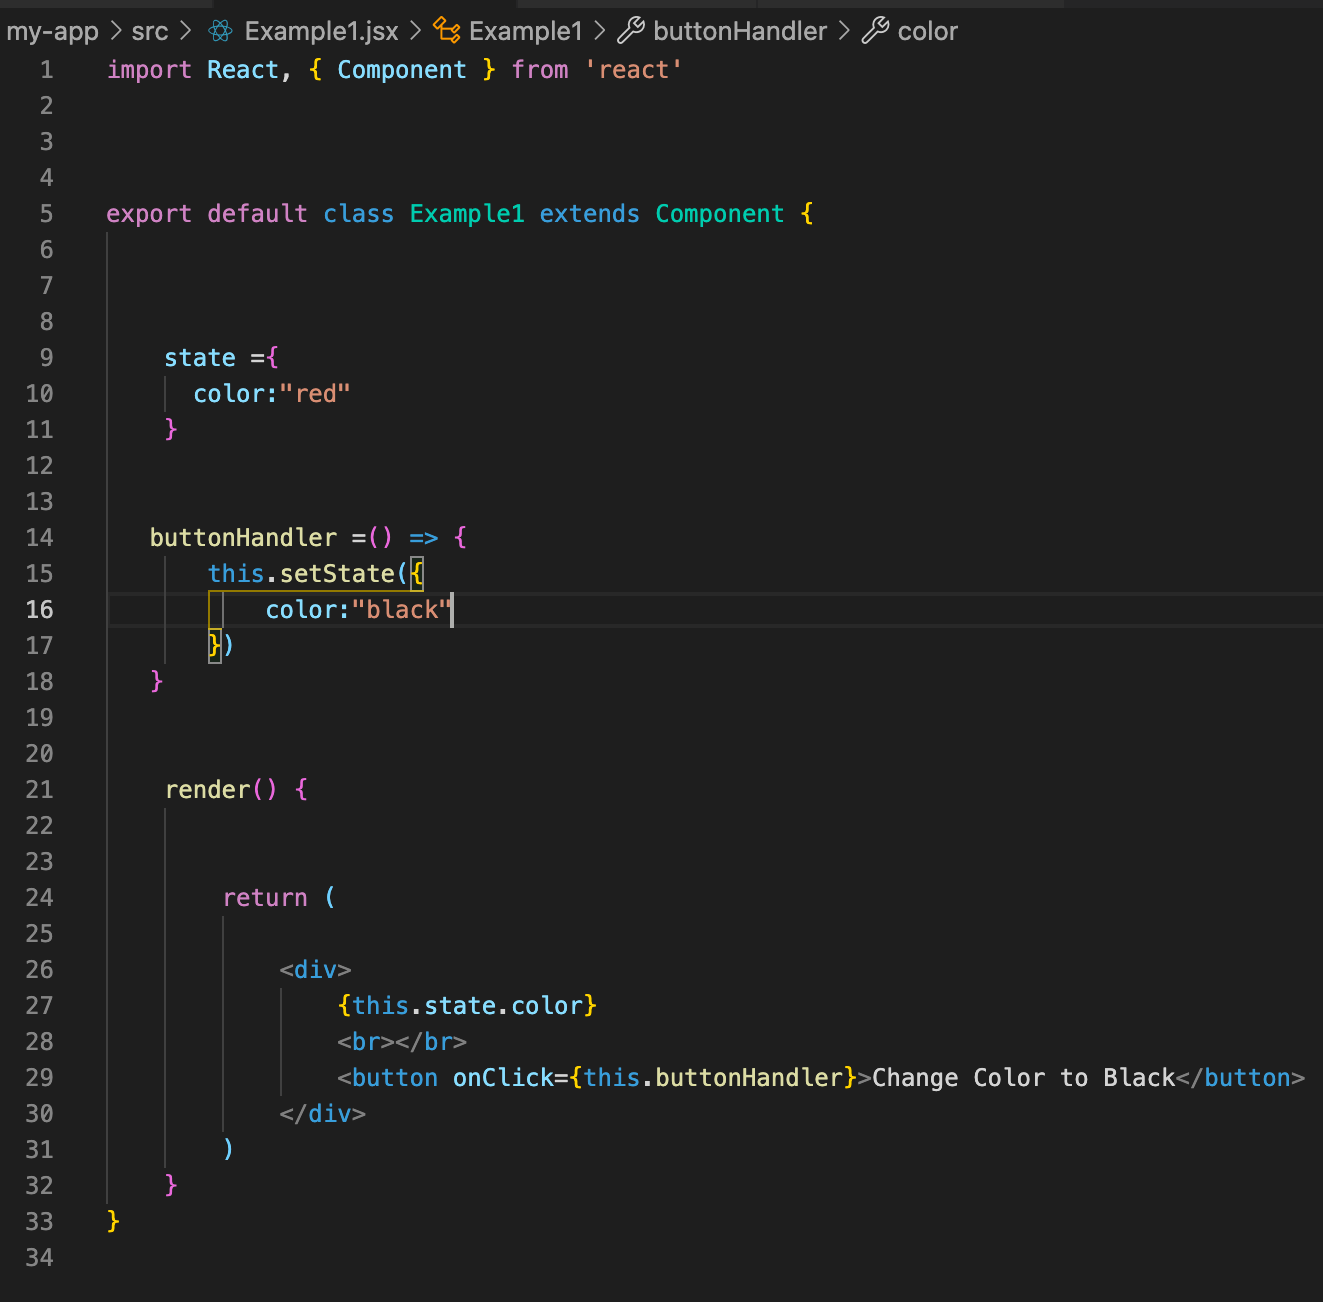Expand the chevron following buttonHandler breadcrumb

[845, 31]
